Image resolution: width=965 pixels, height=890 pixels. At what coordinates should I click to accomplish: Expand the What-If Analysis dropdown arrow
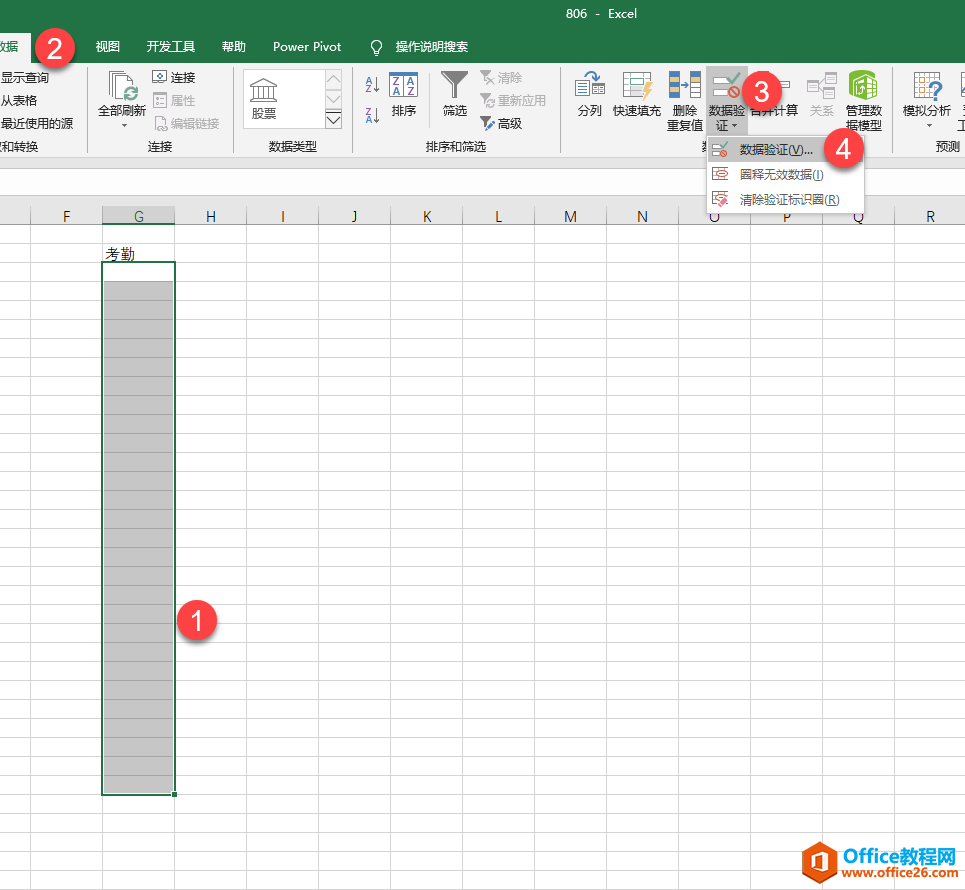pos(929,126)
